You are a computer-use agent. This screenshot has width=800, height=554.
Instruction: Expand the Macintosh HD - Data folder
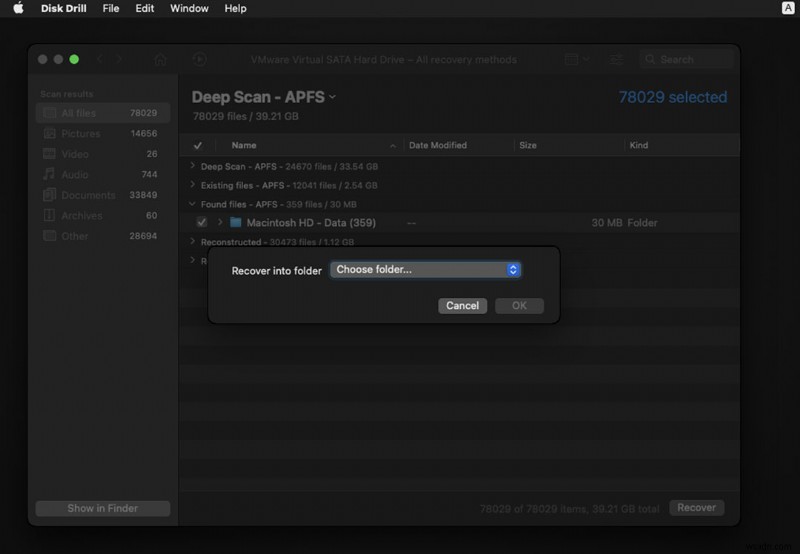220,222
